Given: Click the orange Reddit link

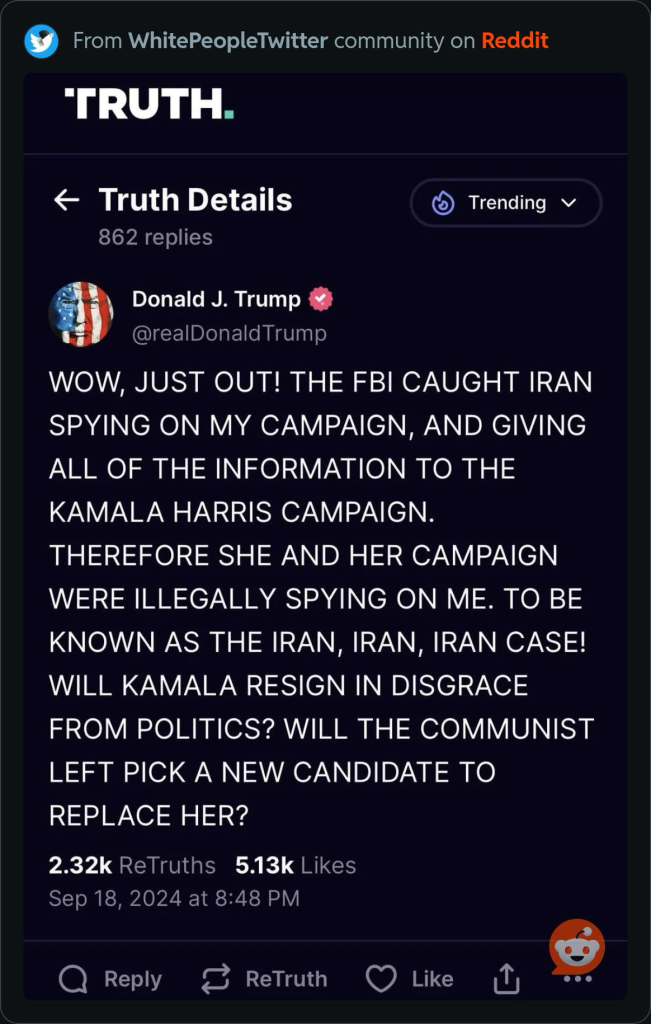Looking at the screenshot, I should tap(515, 41).
